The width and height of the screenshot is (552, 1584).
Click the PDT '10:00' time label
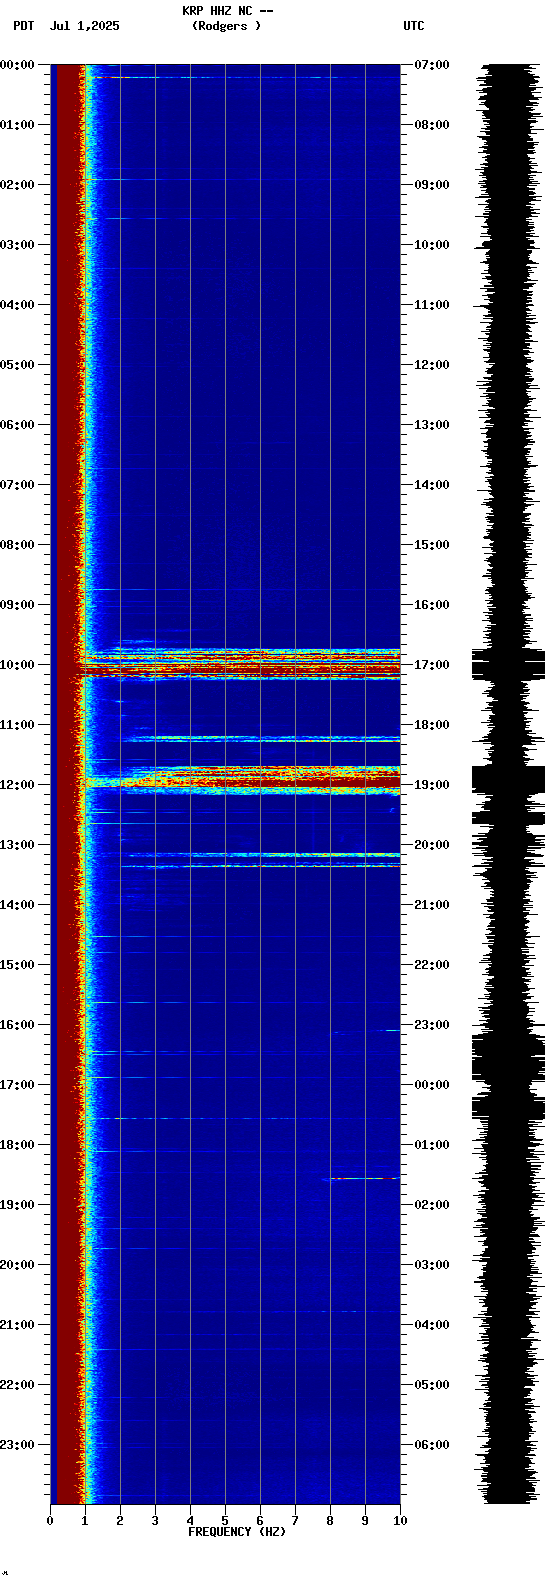(x=18, y=665)
